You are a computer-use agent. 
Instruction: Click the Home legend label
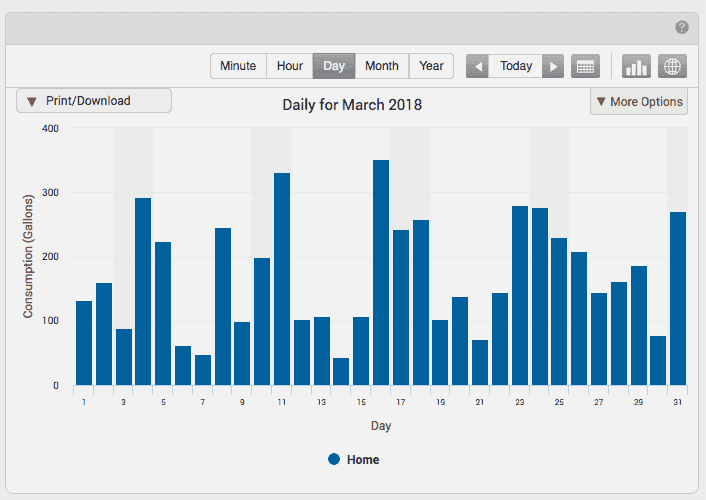(363, 460)
